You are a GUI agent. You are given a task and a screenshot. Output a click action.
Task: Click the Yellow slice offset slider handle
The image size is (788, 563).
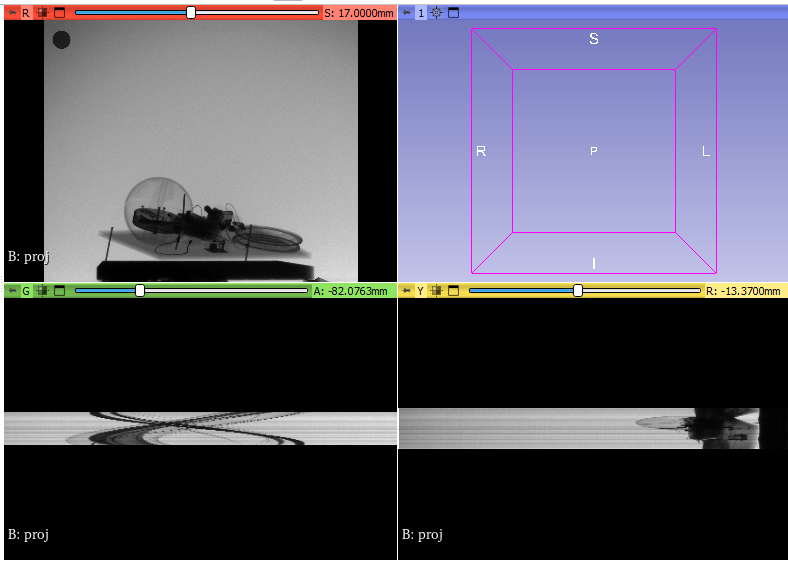(578, 290)
